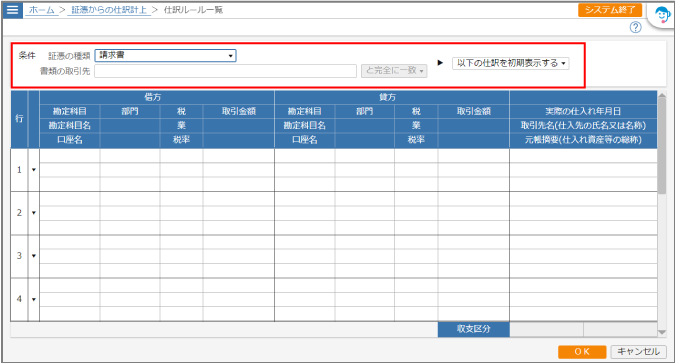
Task: Expand the row 1 dropdown arrow
Action: tap(34, 170)
